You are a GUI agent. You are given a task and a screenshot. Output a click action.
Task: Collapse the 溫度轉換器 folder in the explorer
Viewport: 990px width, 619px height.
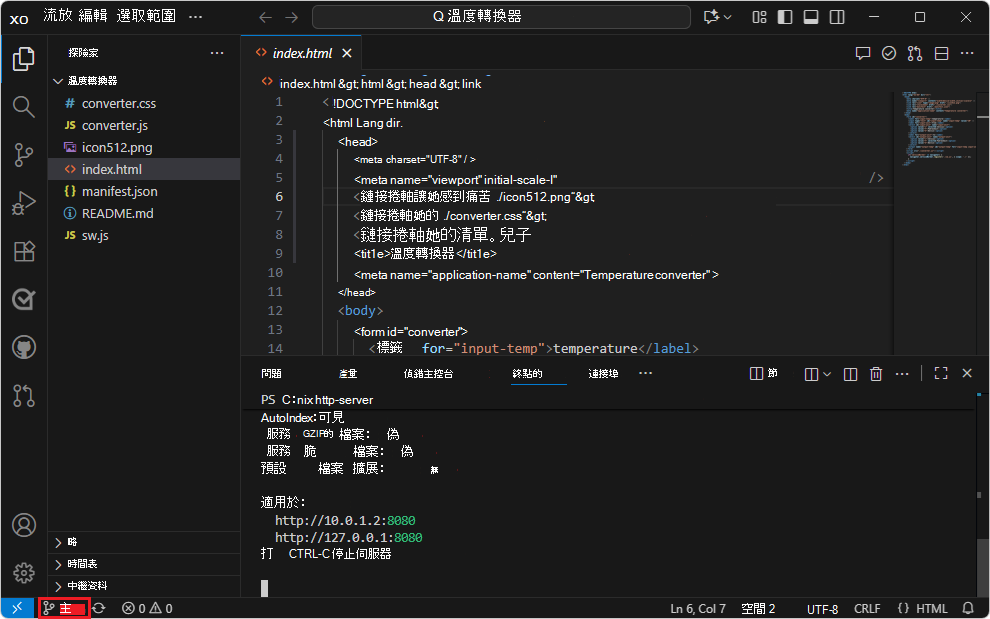pyautogui.click(x=58, y=80)
